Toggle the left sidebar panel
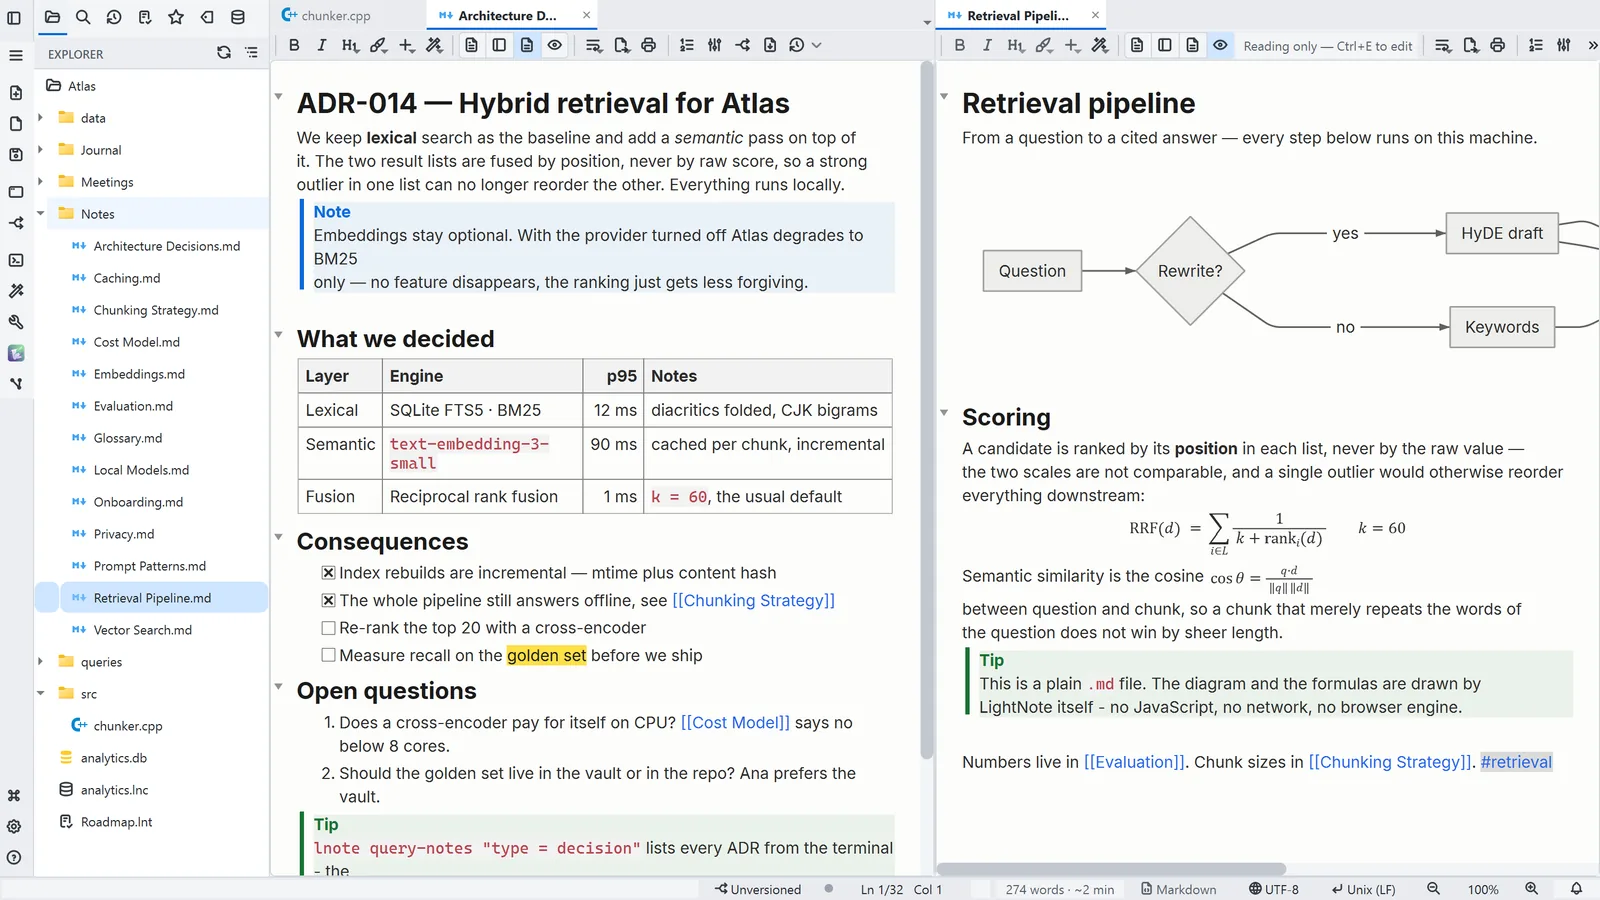The image size is (1600, 900). (15, 17)
